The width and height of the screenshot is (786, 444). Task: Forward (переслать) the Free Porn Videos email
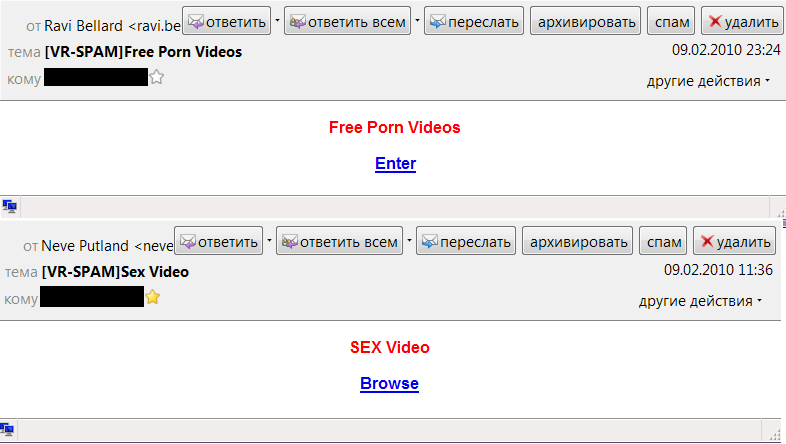point(474,22)
